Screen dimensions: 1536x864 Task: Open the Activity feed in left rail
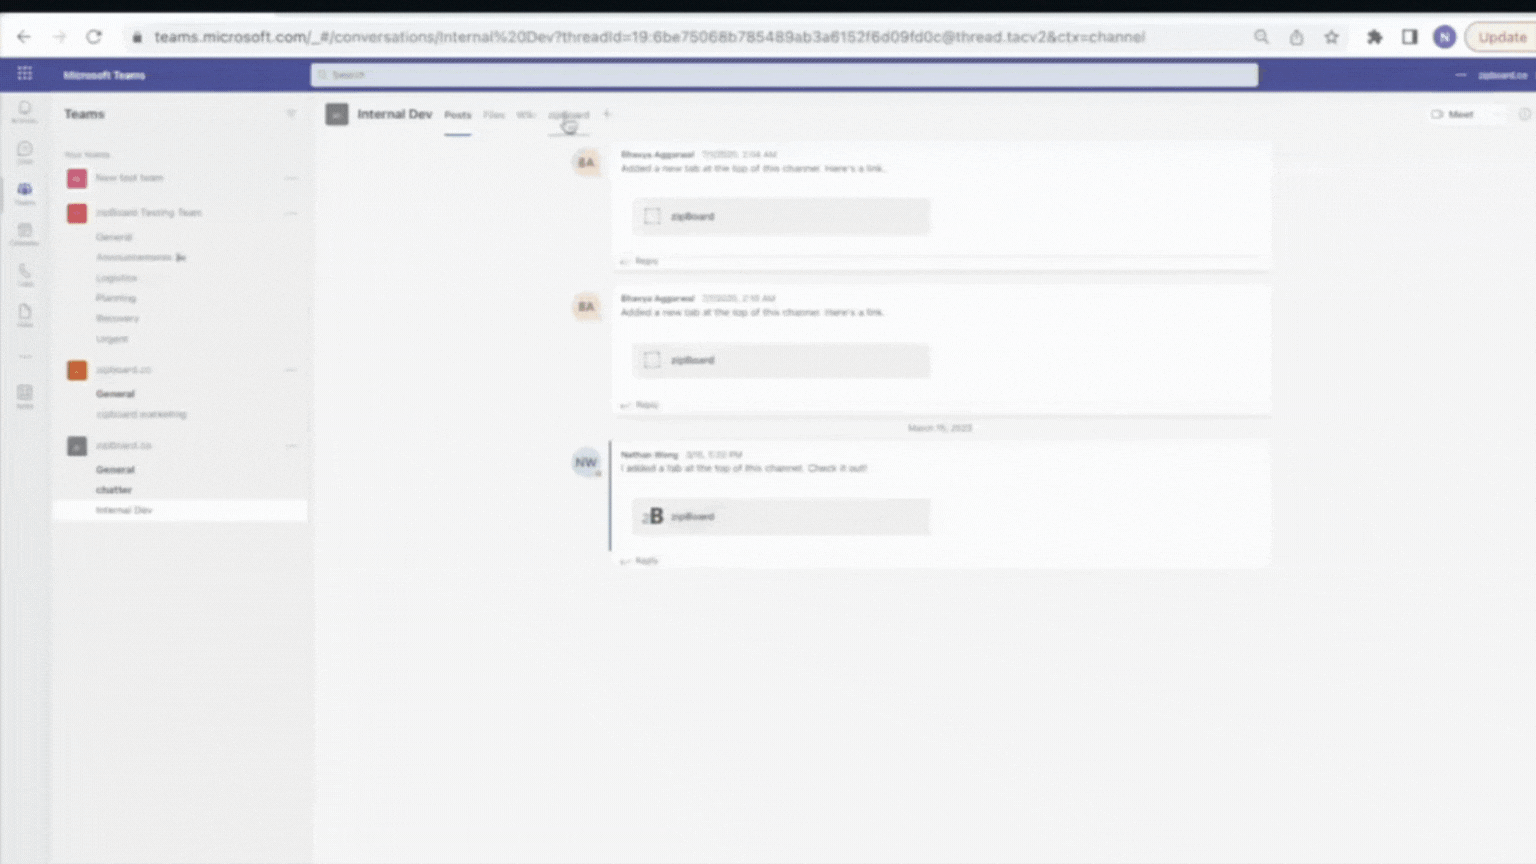click(25, 111)
